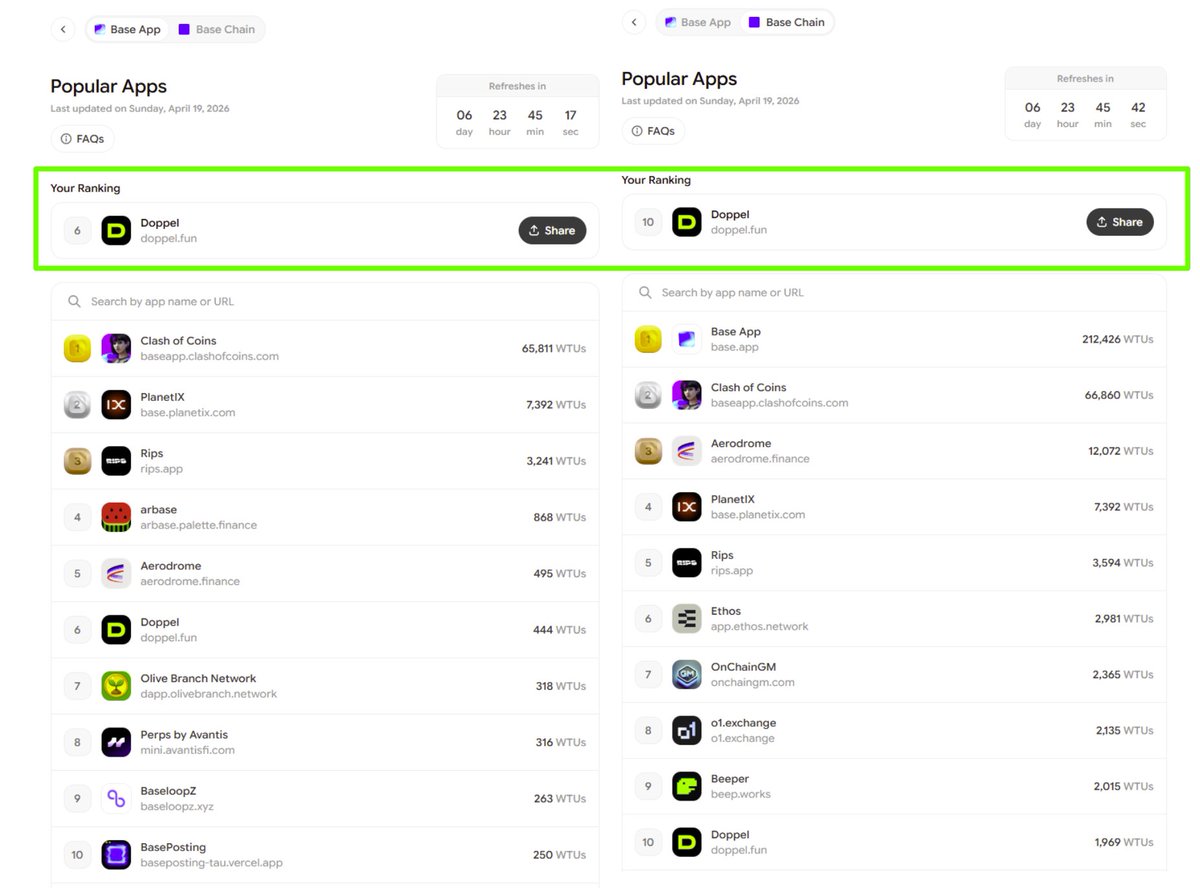Open PlanetIX icon ranked fourth
This screenshot has width=1200, height=888.
click(x=687, y=507)
